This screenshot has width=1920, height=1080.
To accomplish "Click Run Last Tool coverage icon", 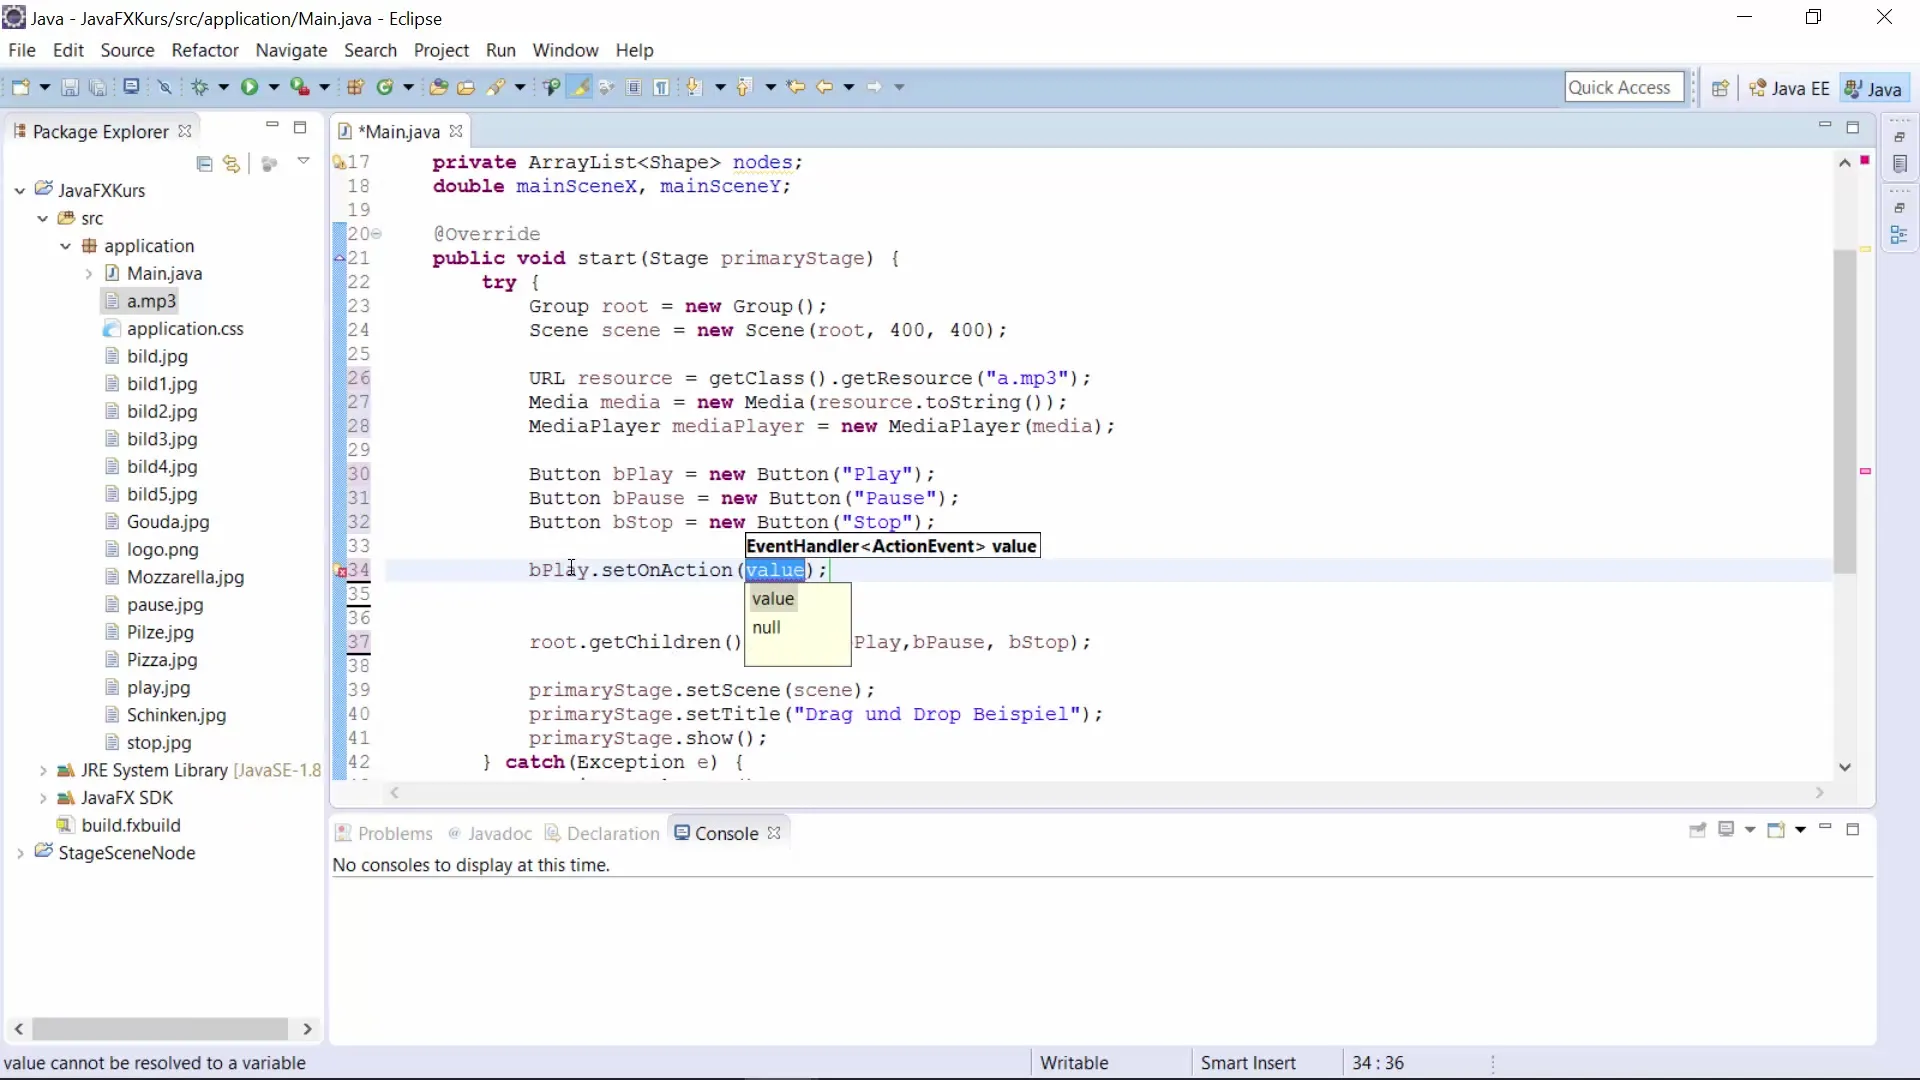I will click(x=299, y=88).
